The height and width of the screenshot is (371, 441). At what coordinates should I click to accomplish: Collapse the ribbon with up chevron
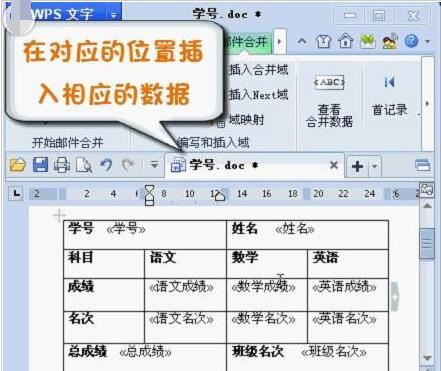tap(302, 42)
